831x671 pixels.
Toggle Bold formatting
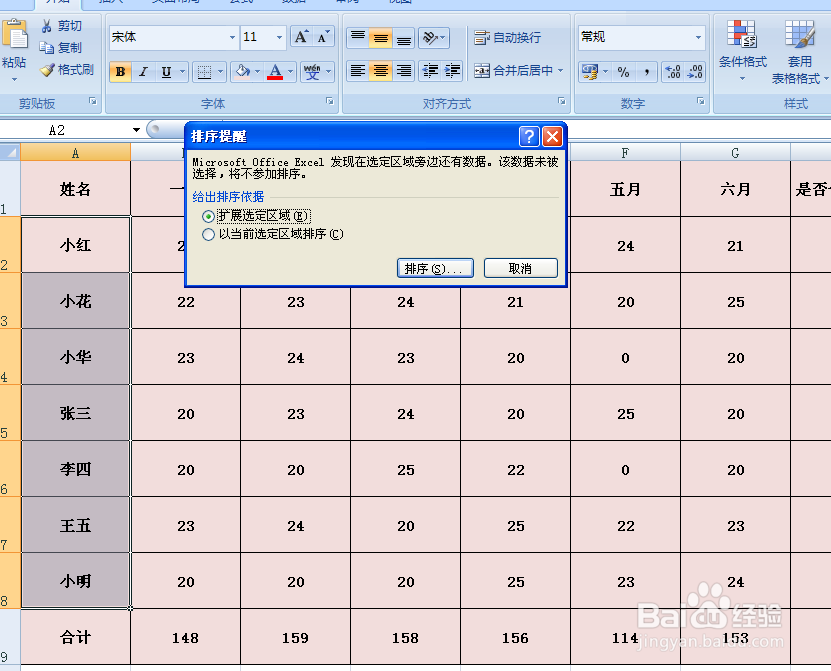tap(120, 72)
